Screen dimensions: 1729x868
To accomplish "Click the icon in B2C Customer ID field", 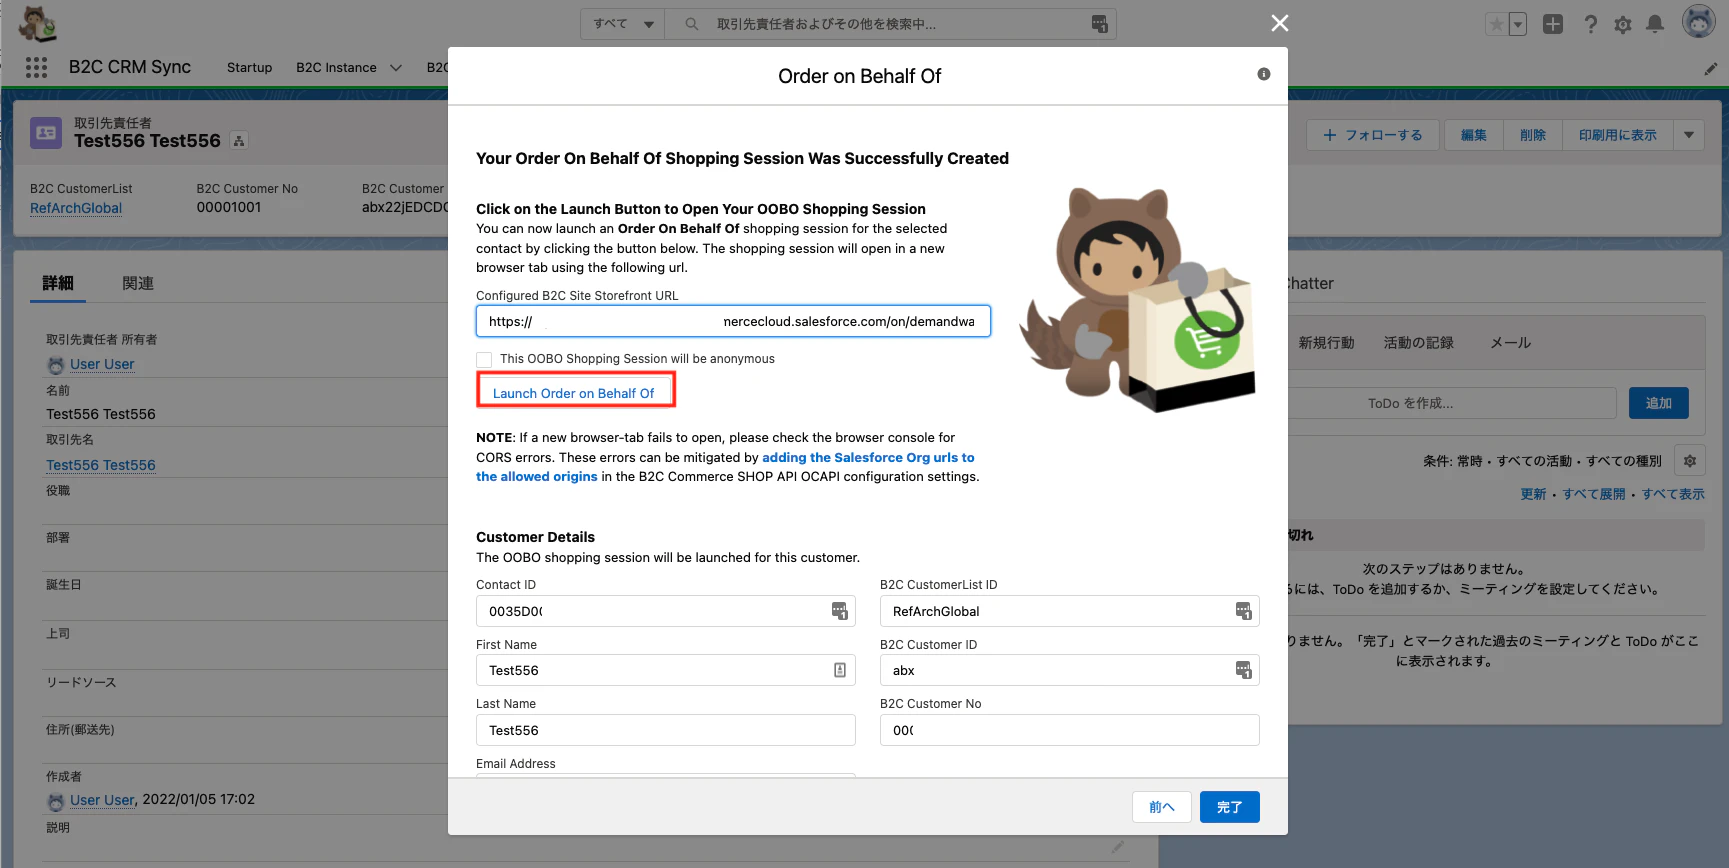I will coord(1244,670).
